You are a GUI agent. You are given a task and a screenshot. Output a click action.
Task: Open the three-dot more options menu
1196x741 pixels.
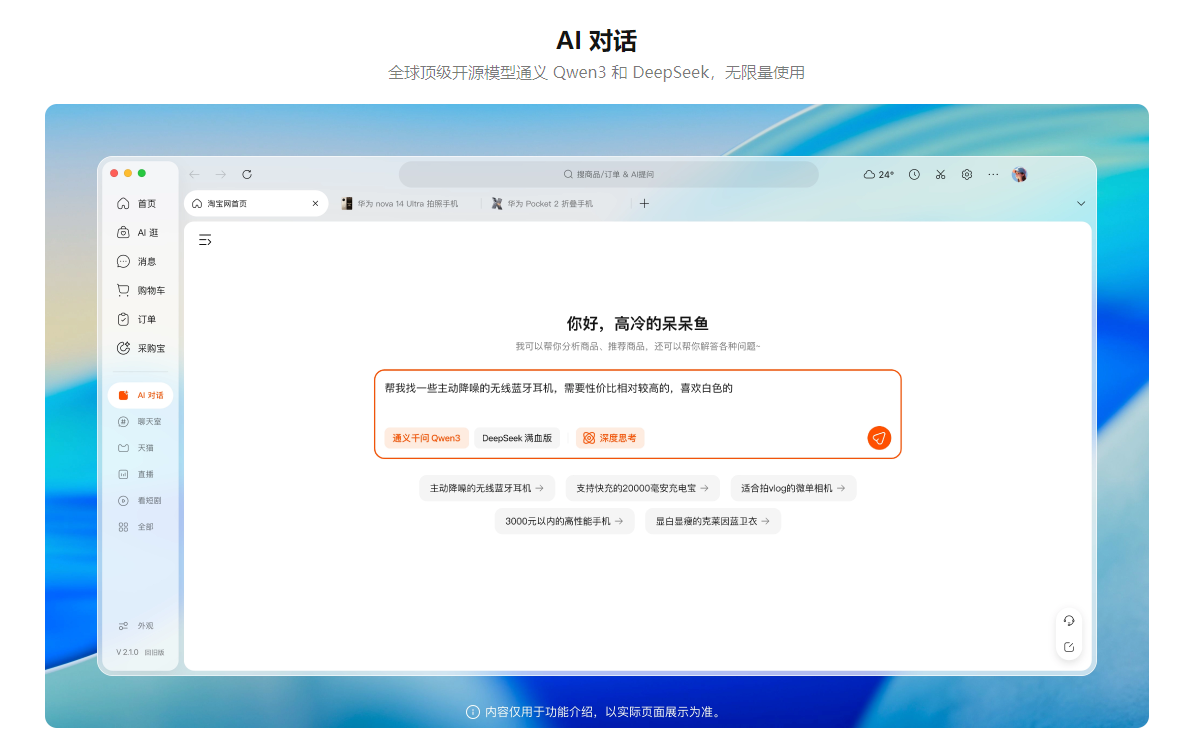(x=993, y=174)
